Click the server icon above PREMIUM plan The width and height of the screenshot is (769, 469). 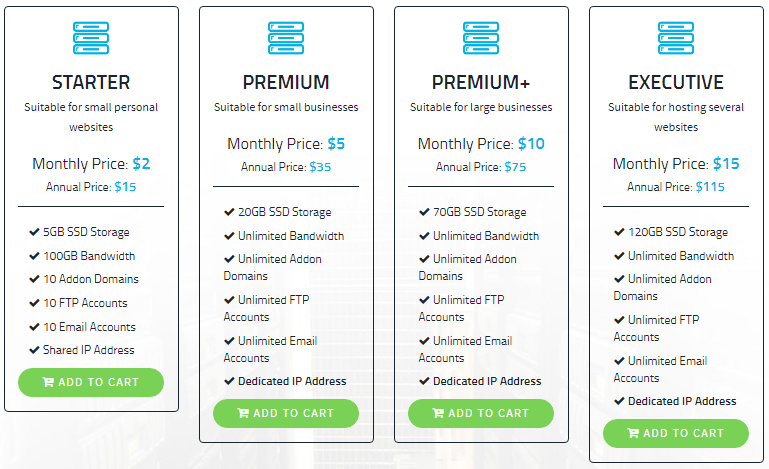point(286,38)
